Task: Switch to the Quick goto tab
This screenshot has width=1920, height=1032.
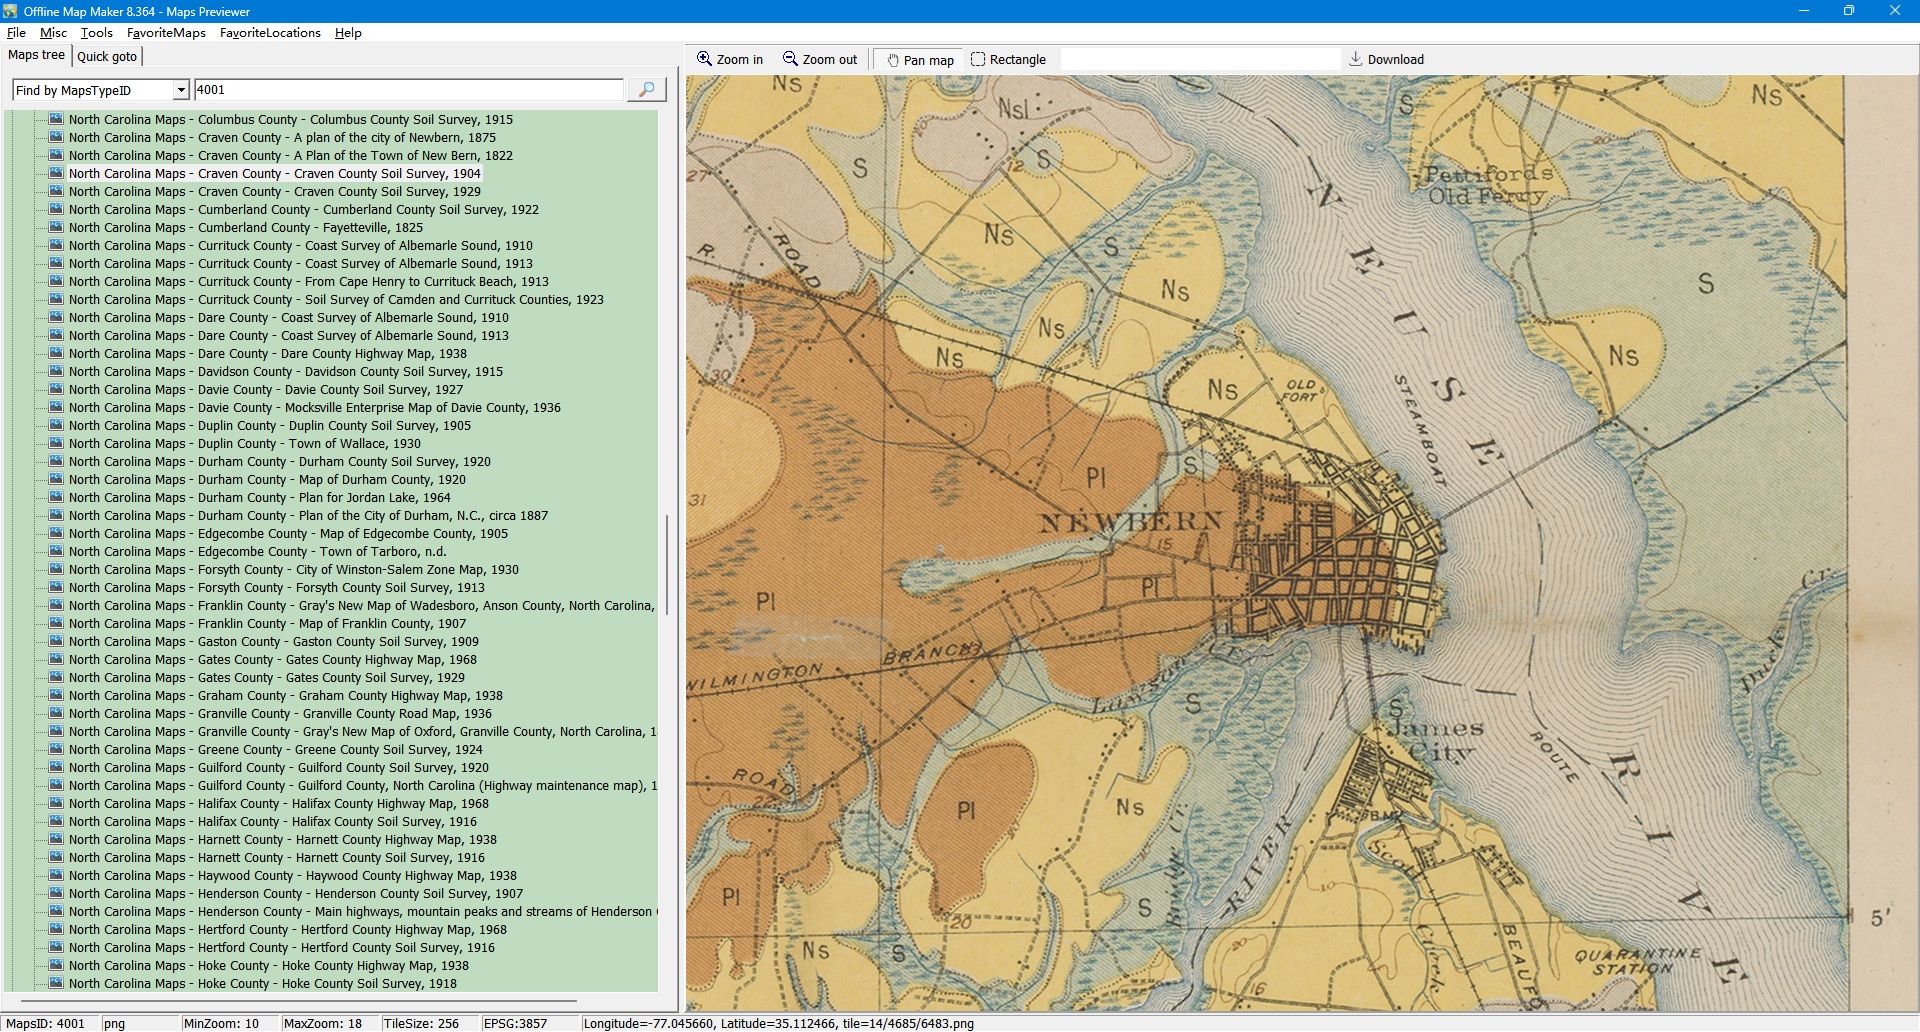Action: [107, 56]
